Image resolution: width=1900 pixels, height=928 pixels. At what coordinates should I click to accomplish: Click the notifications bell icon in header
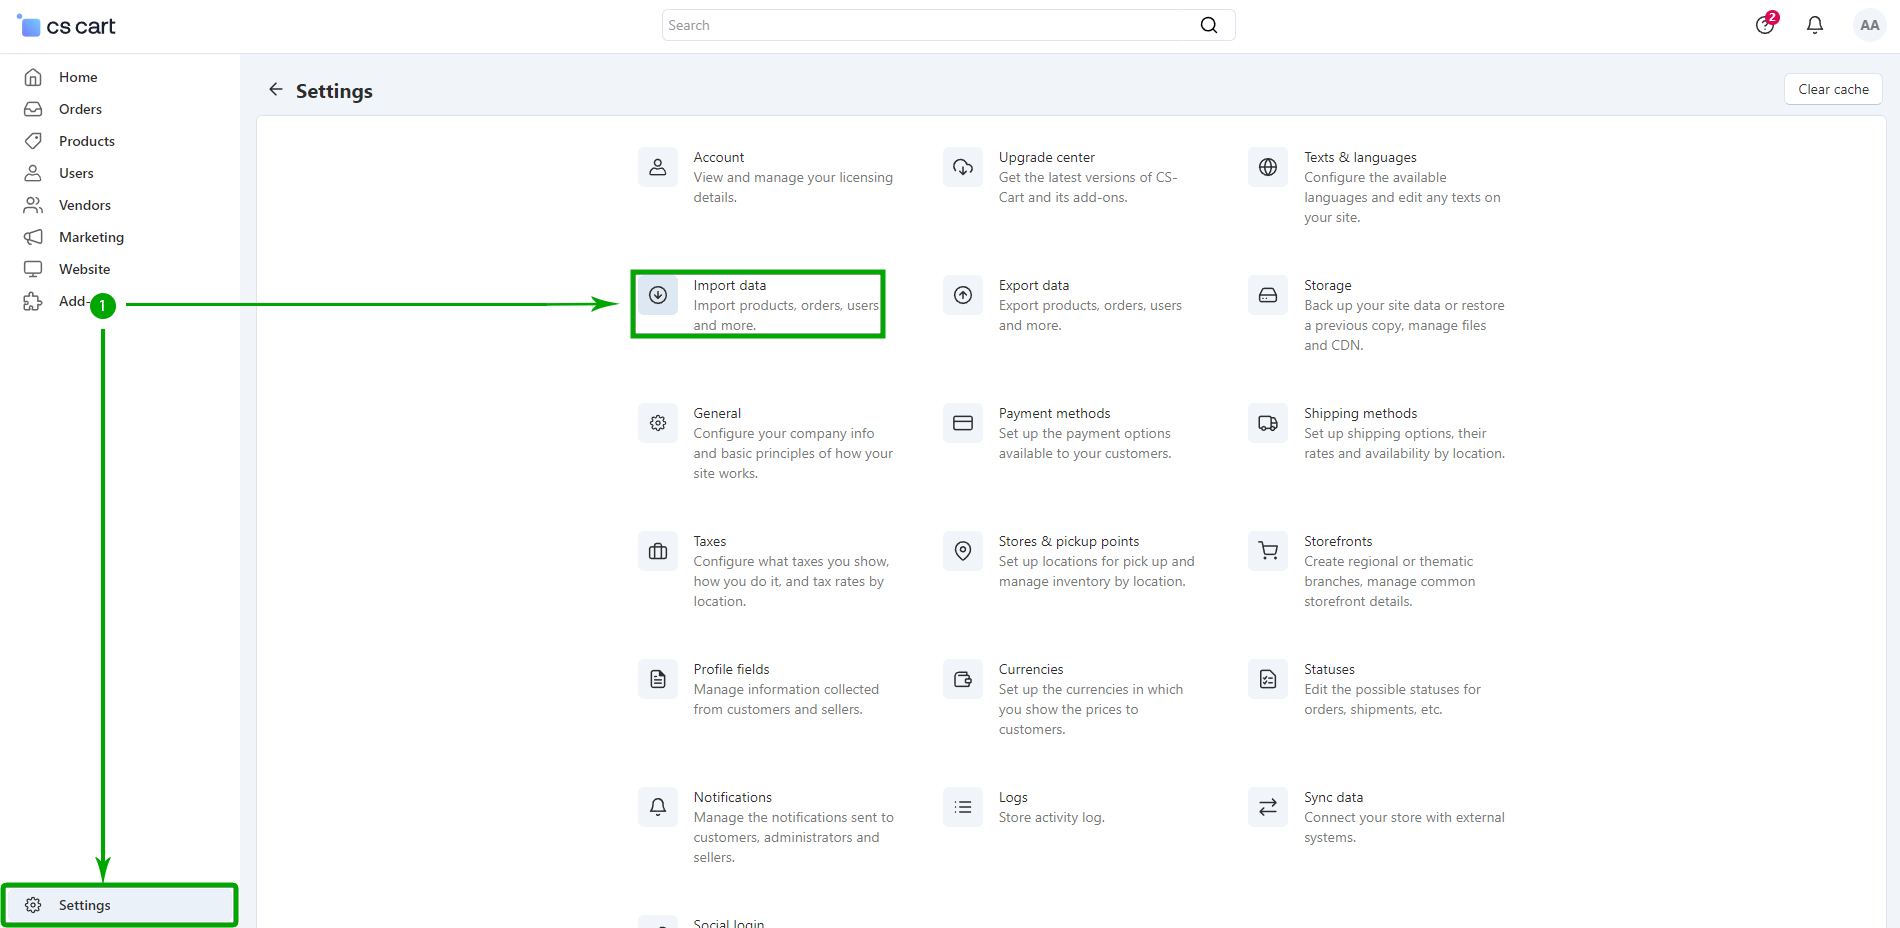click(1814, 25)
